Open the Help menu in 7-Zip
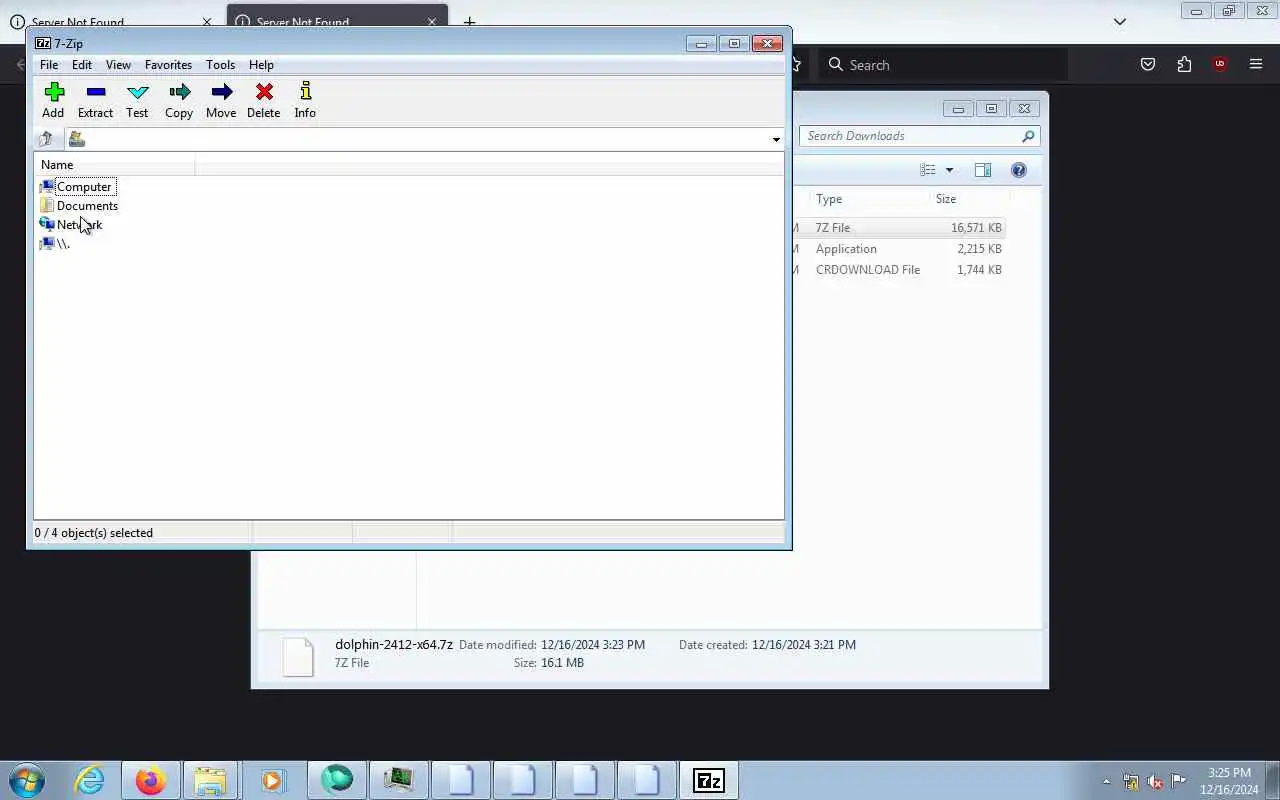Viewport: 1280px width, 800px height. (x=261, y=65)
